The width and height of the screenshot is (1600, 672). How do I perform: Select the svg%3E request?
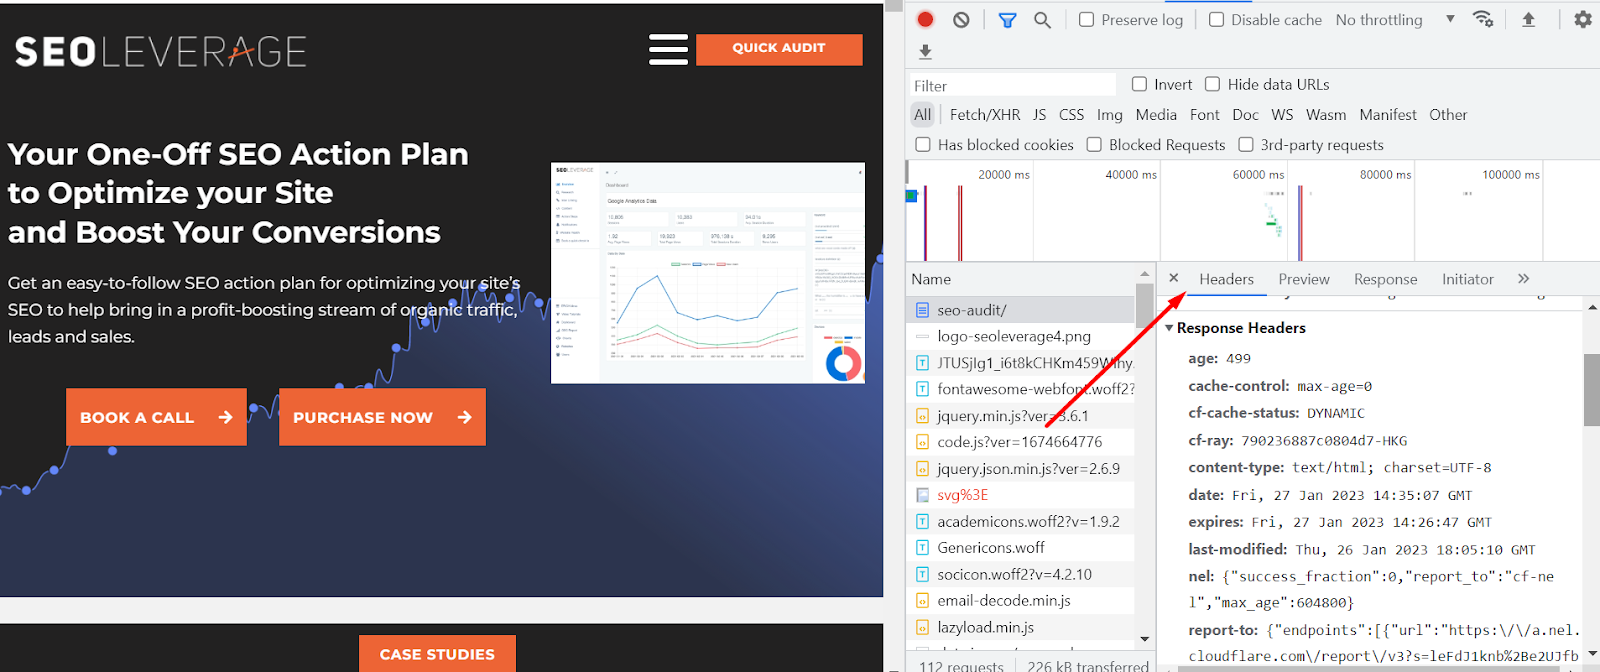1021,495
